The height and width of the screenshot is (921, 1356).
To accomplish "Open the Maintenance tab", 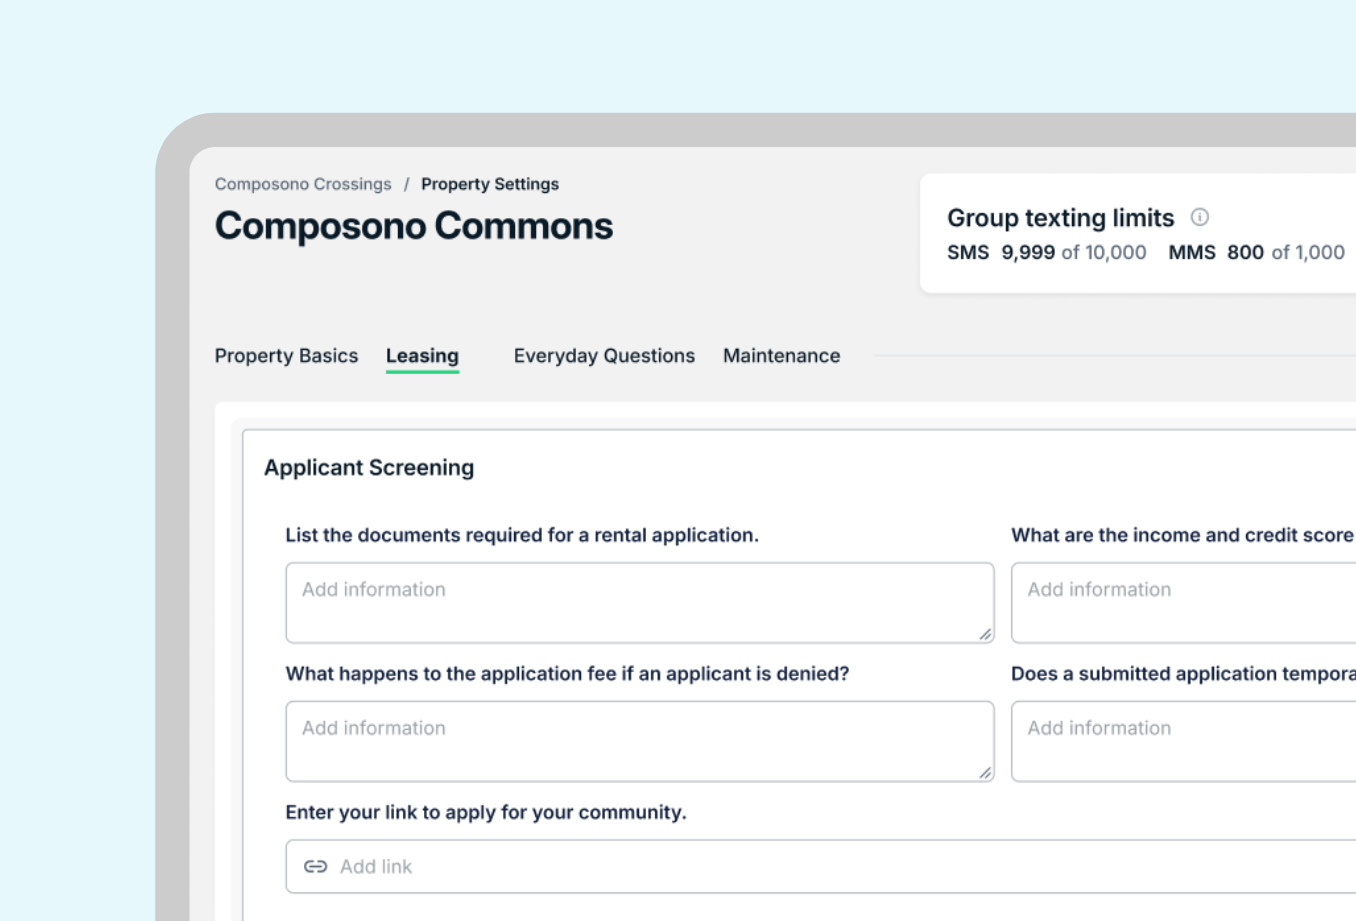I will point(781,356).
